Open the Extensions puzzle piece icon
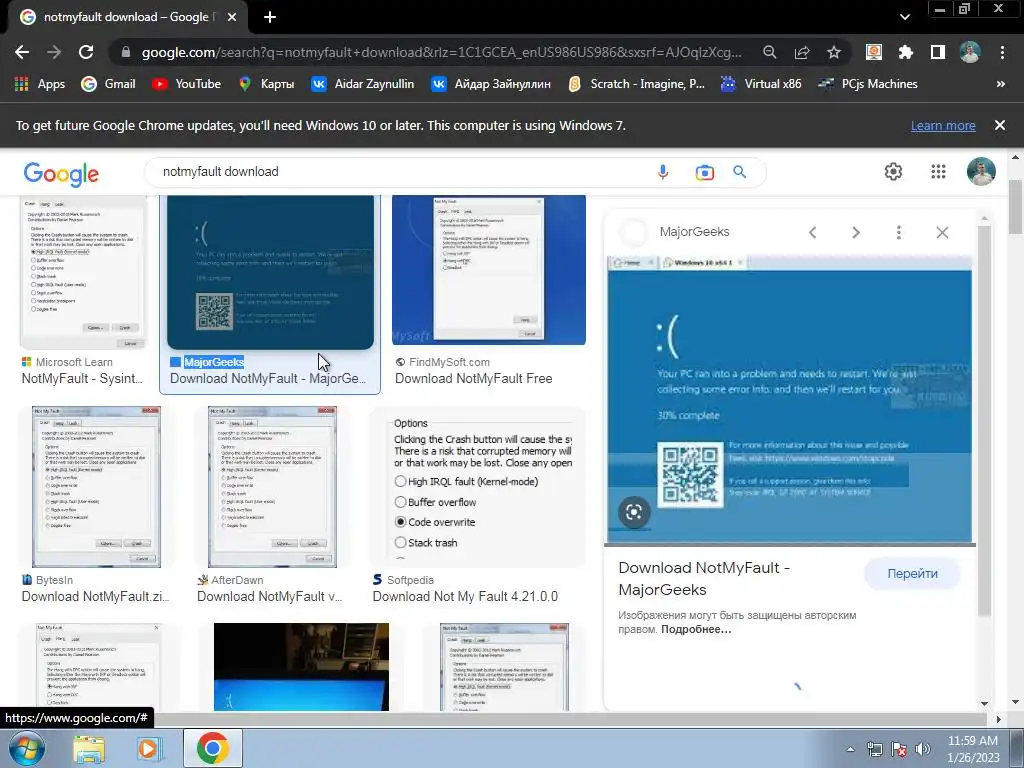1024x768 pixels. point(906,52)
